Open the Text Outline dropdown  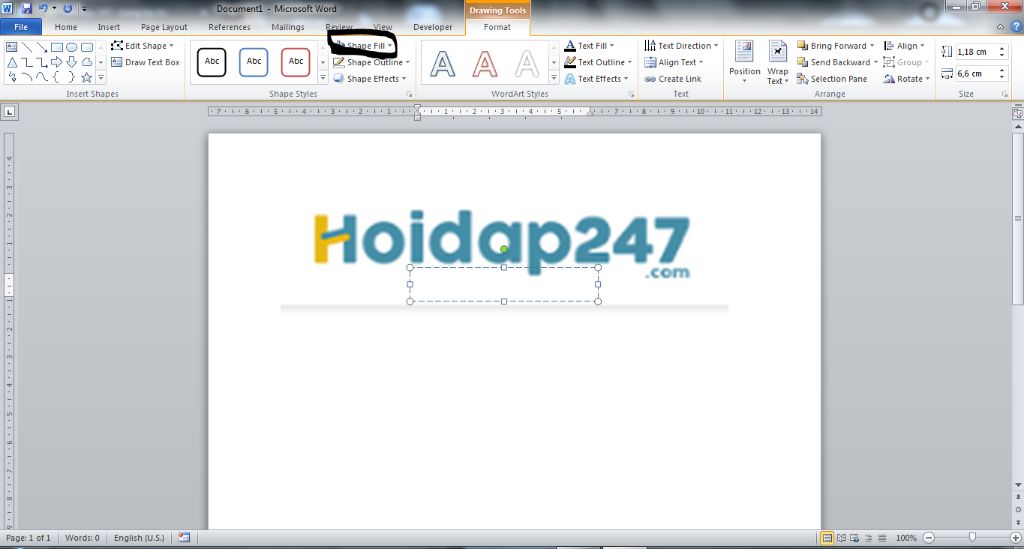[x=598, y=62]
